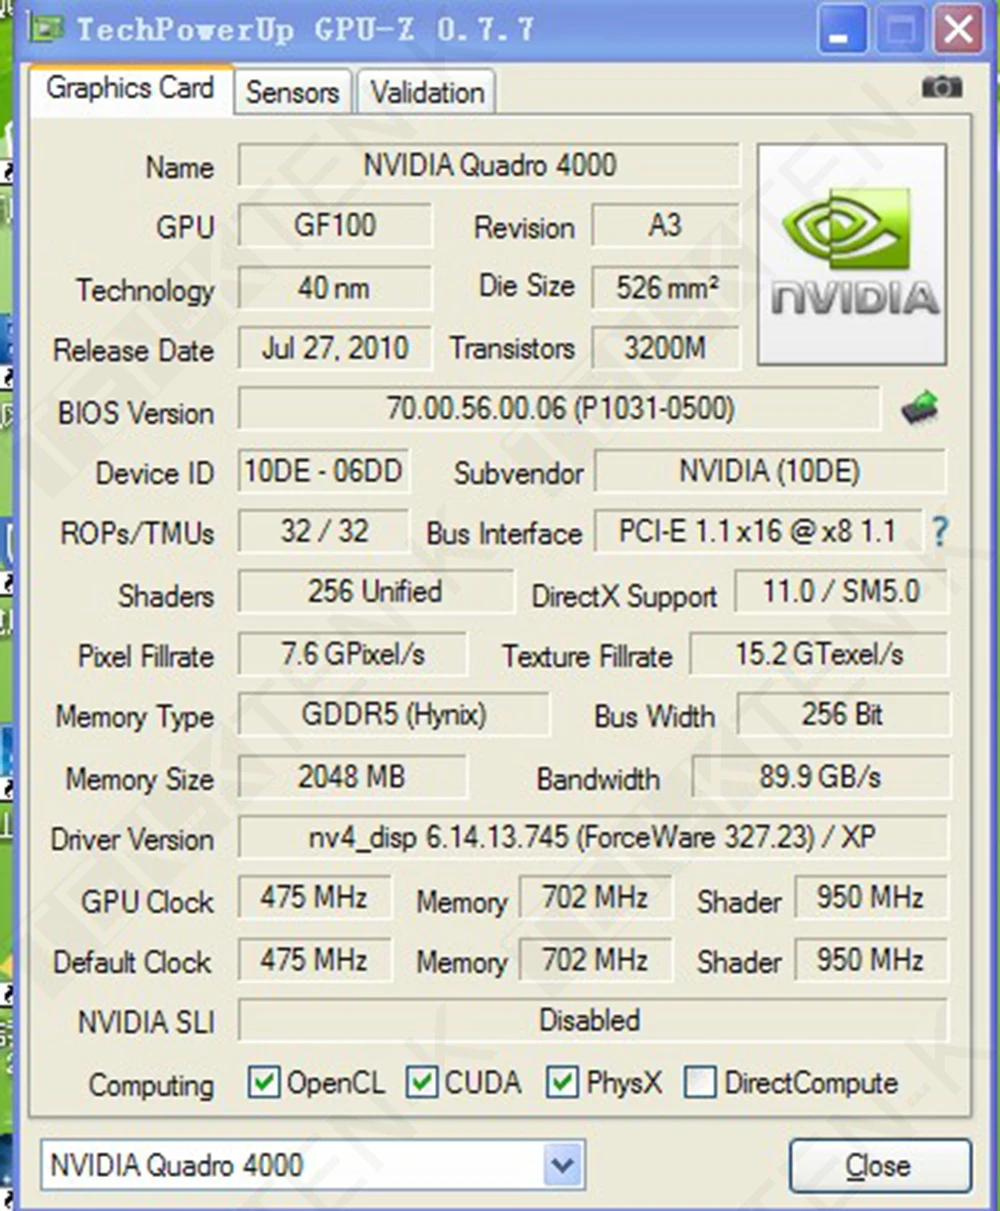
Task: Click the Name field showing Quadro 4000
Action: pos(489,165)
